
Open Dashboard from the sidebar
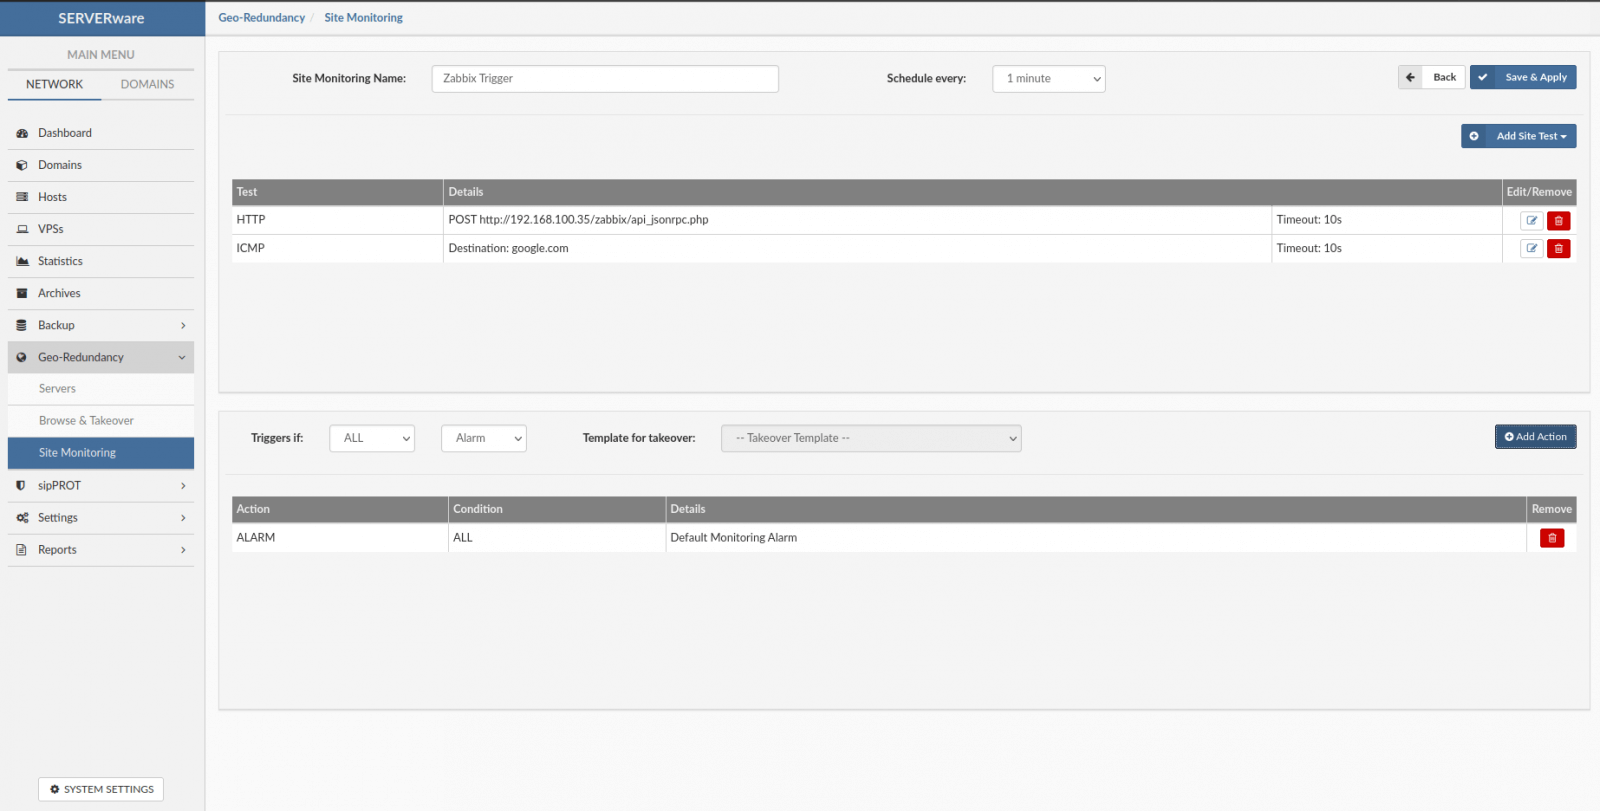[65, 133]
